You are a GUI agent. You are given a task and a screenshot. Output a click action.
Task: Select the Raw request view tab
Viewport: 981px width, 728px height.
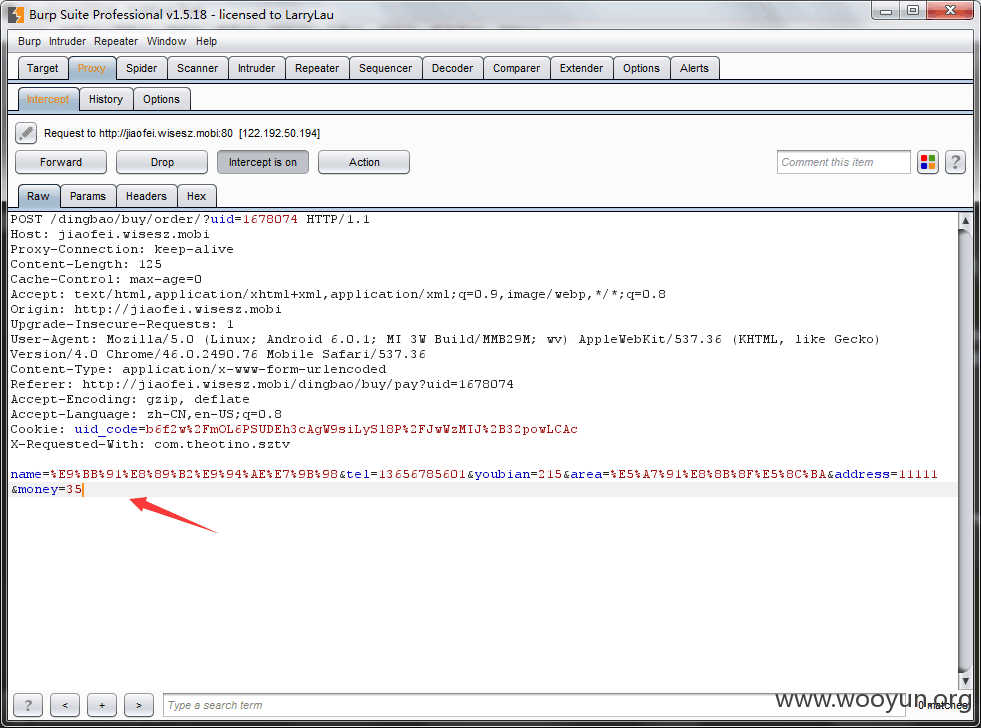(x=38, y=196)
